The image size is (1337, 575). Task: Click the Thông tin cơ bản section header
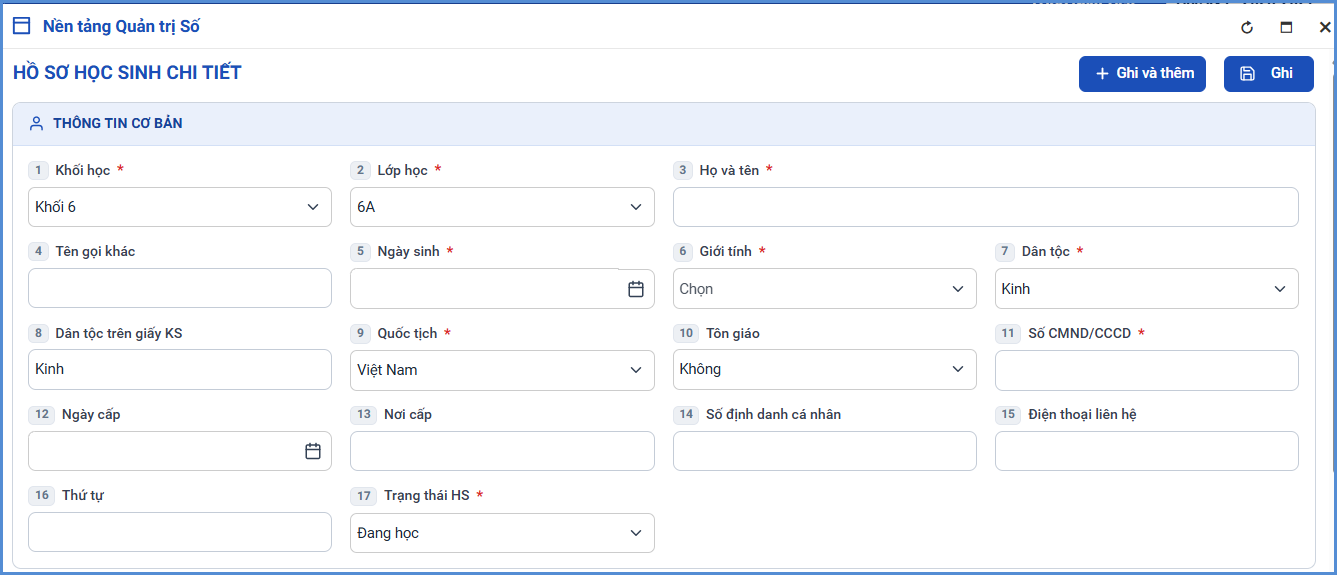(x=664, y=124)
